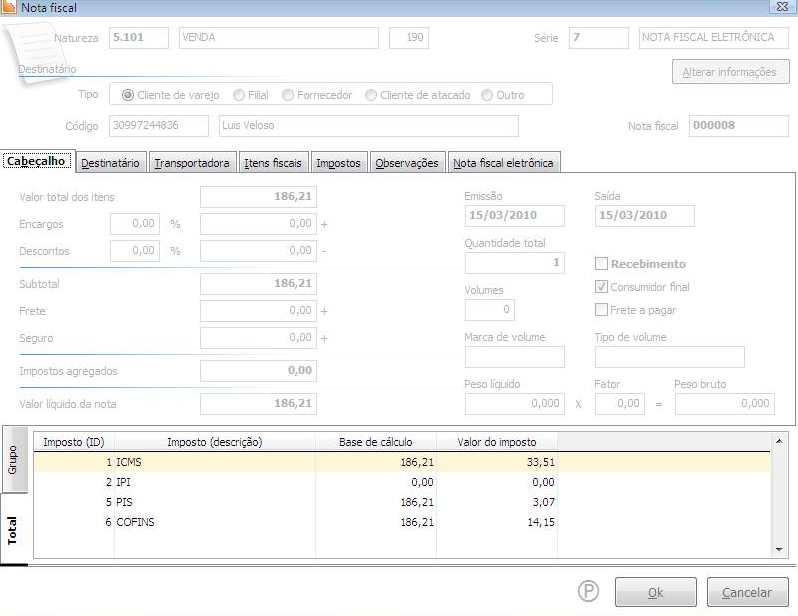Click the Código field 30997244836
This screenshot has height=616, width=798.
(159, 126)
